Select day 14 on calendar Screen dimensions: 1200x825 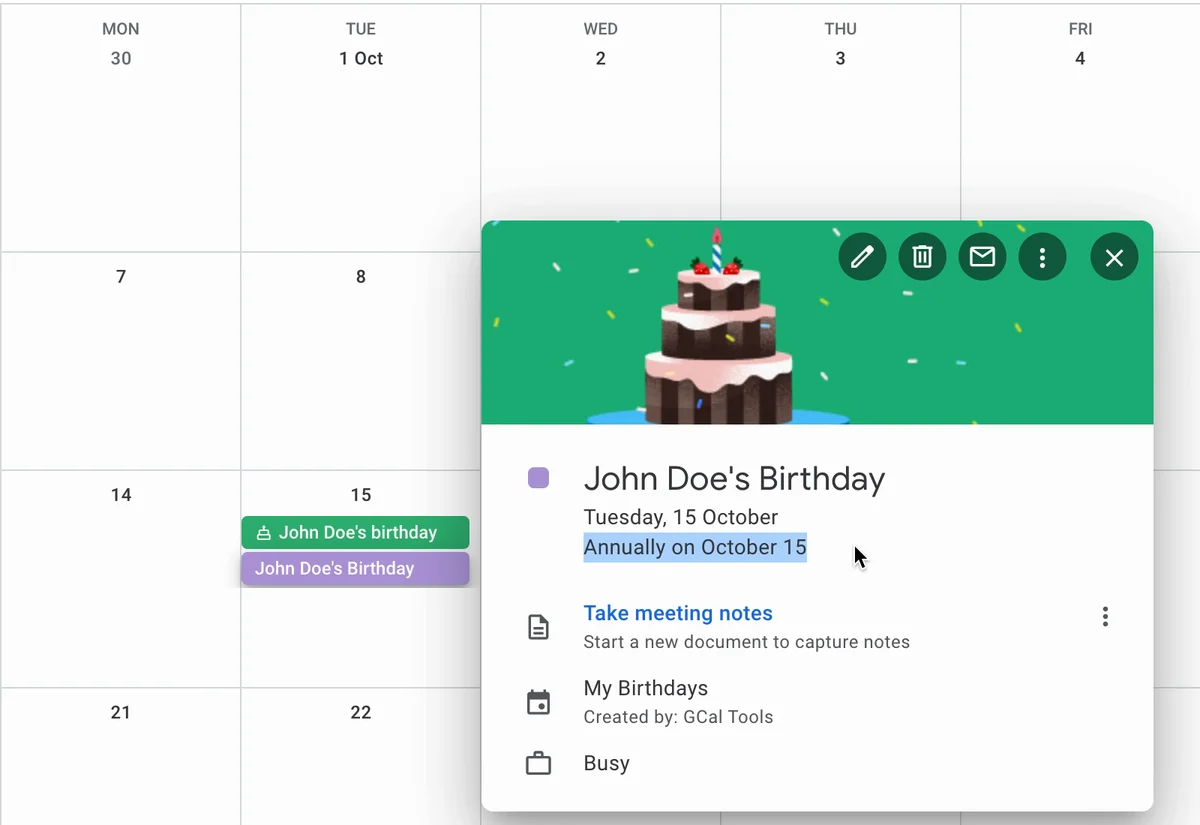(121, 495)
